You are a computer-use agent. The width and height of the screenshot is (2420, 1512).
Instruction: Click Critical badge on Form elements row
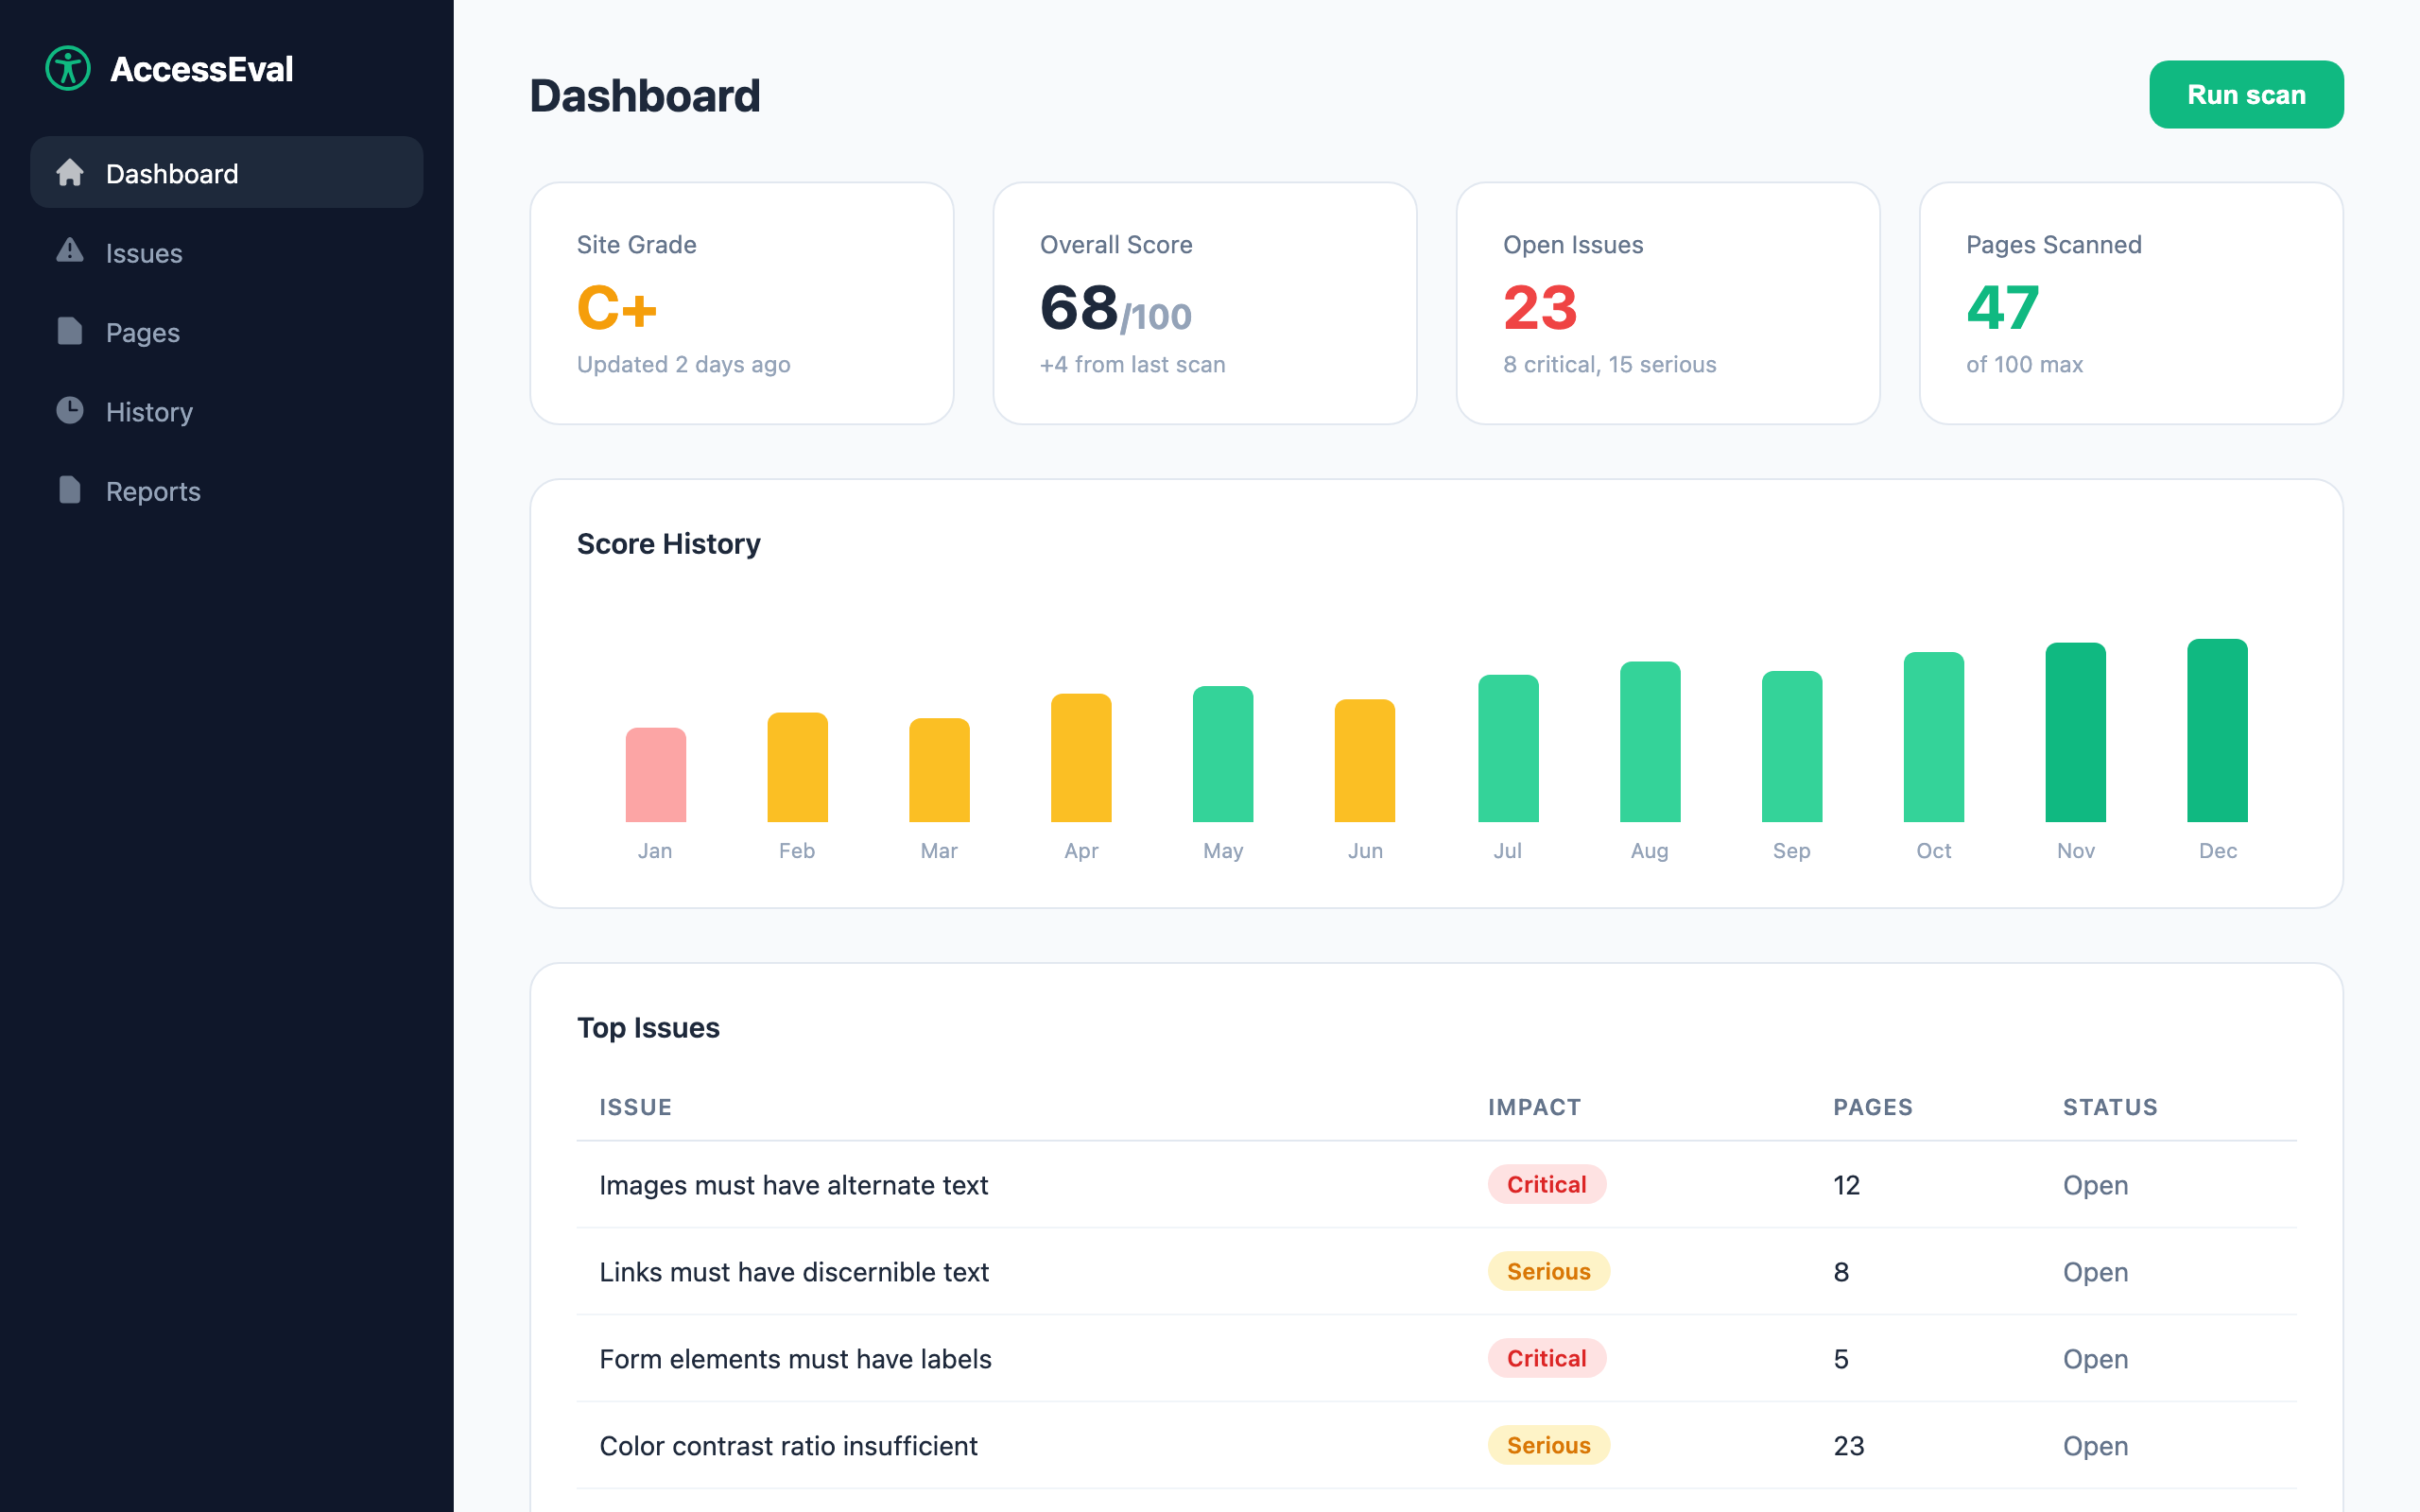click(x=1546, y=1358)
